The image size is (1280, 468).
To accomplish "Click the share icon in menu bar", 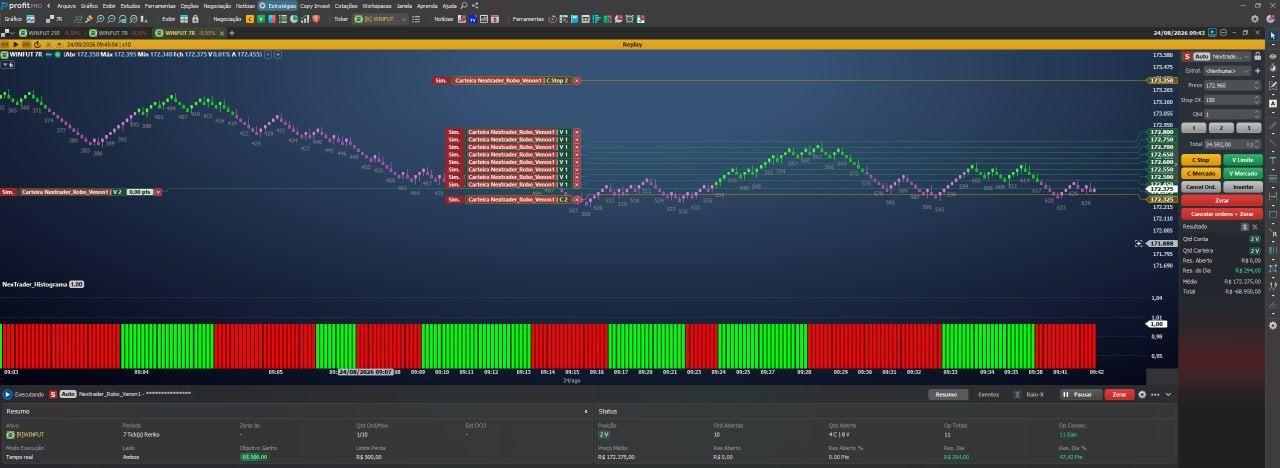I will coord(475,6).
